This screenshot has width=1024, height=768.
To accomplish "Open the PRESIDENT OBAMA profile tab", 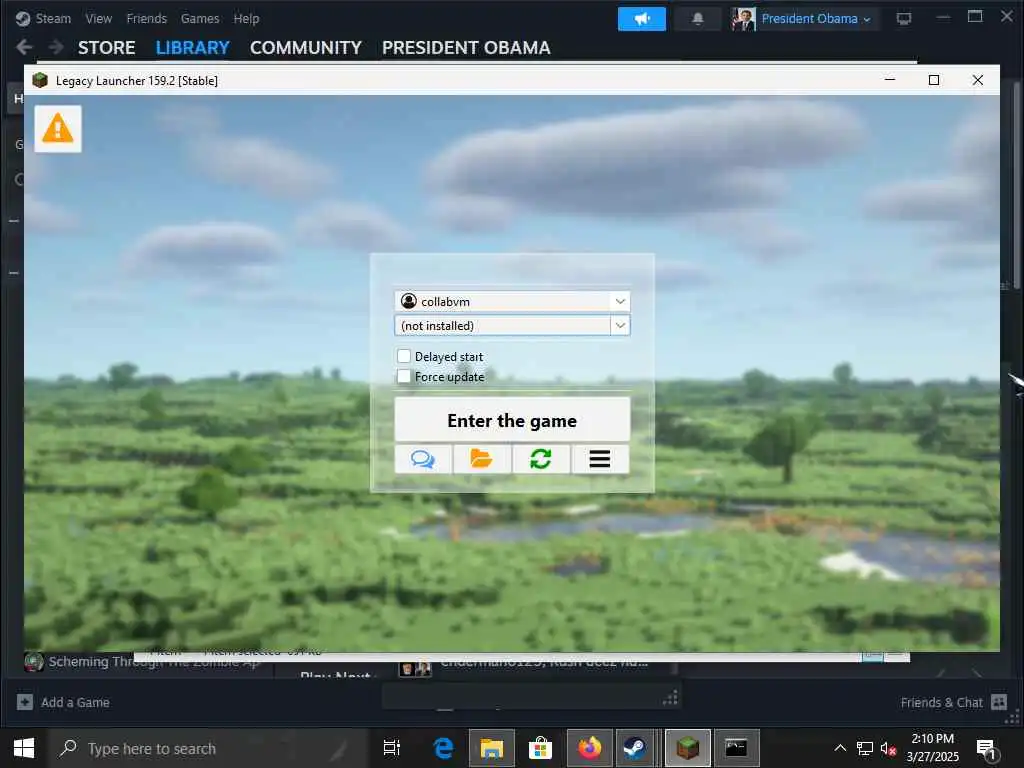I will pyautogui.click(x=466, y=48).
